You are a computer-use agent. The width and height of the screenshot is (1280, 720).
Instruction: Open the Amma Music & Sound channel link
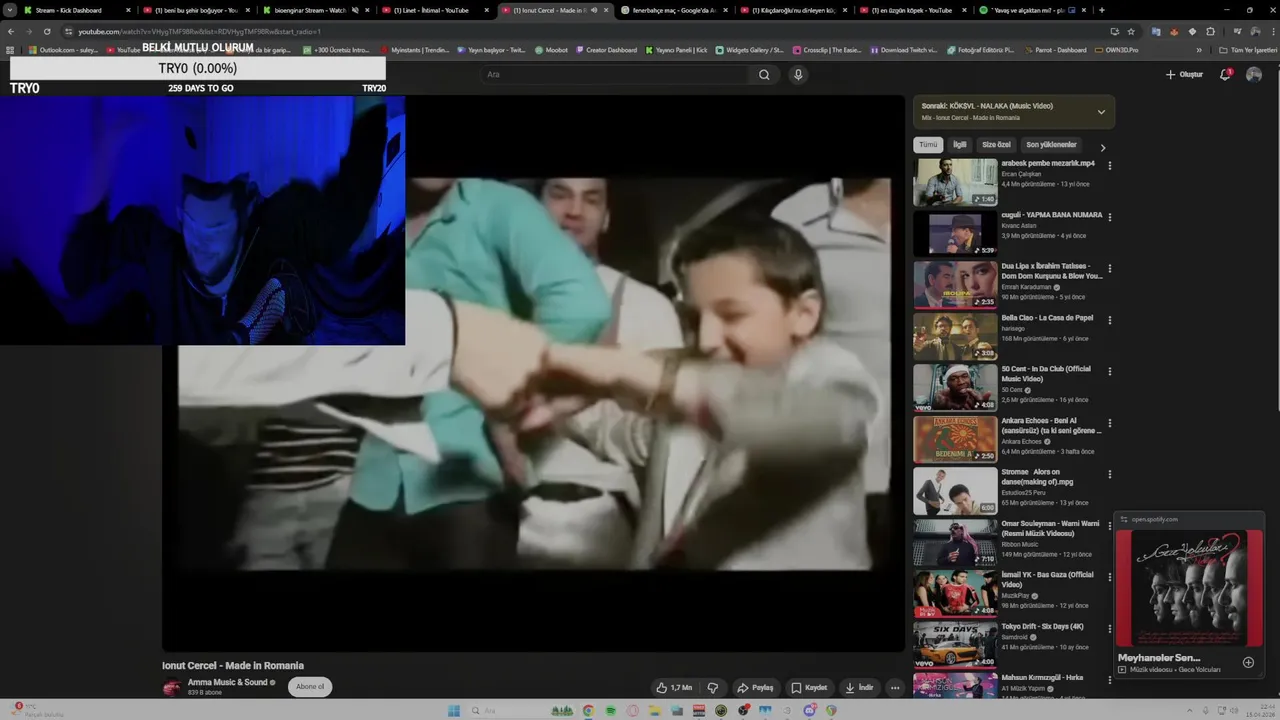point(228,682)
